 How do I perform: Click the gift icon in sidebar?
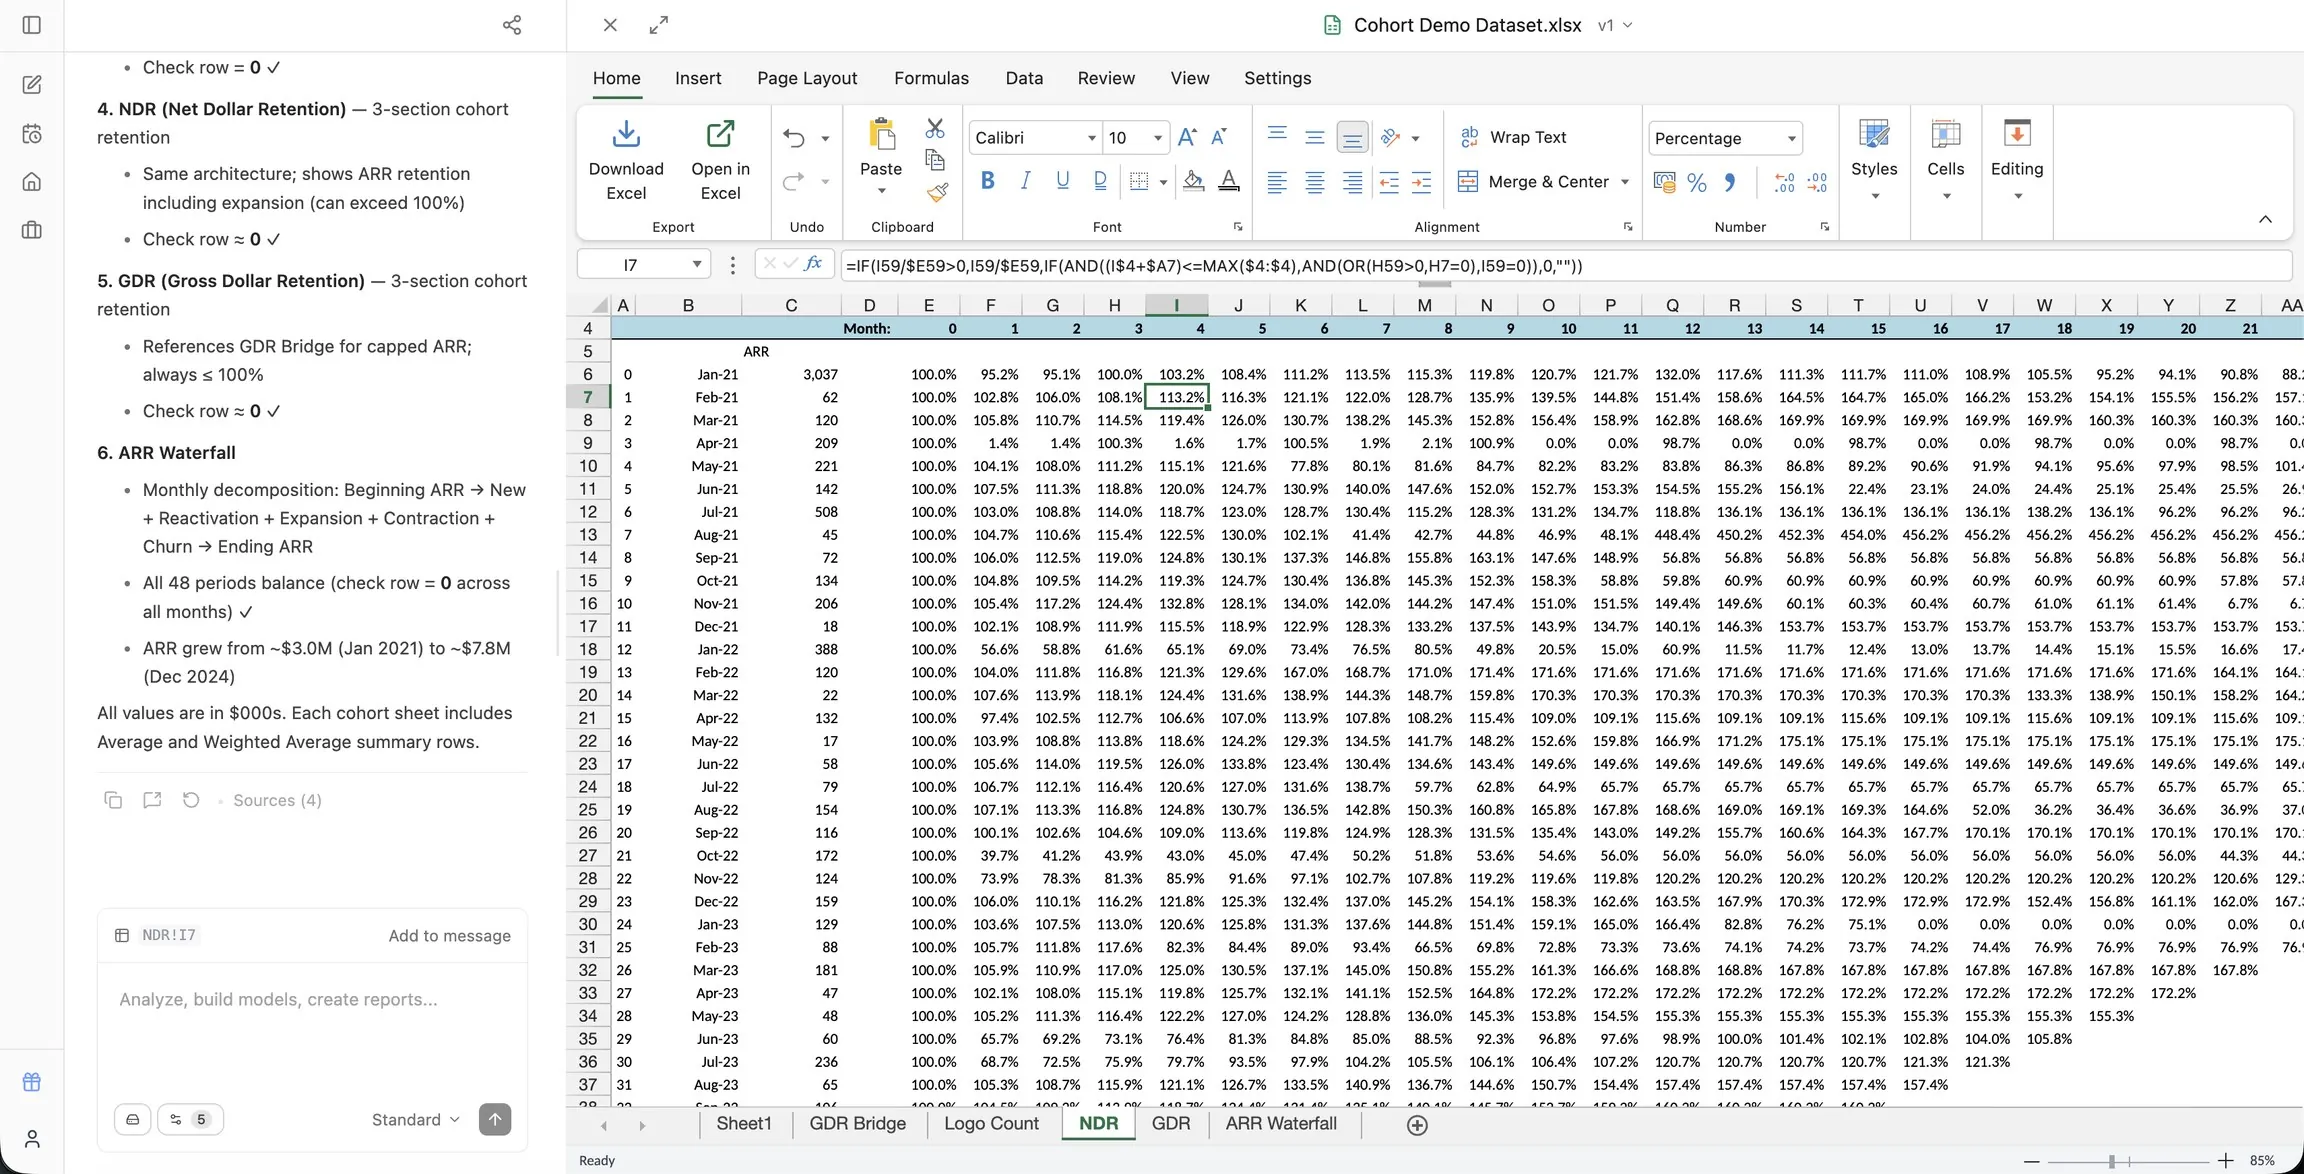pyautogui.click(x=32, y=1082)
